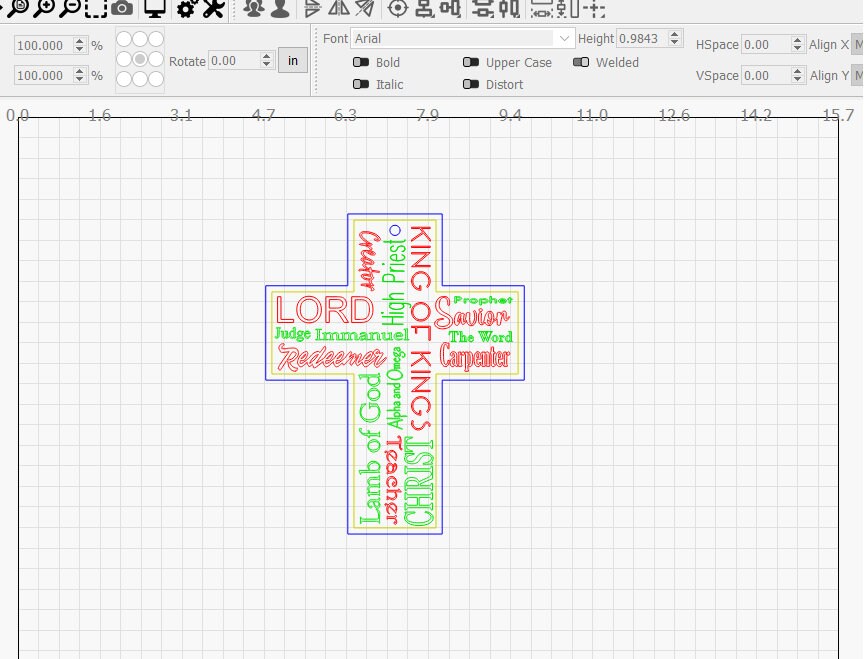Click the camera snapshot icon

point(122,10)
